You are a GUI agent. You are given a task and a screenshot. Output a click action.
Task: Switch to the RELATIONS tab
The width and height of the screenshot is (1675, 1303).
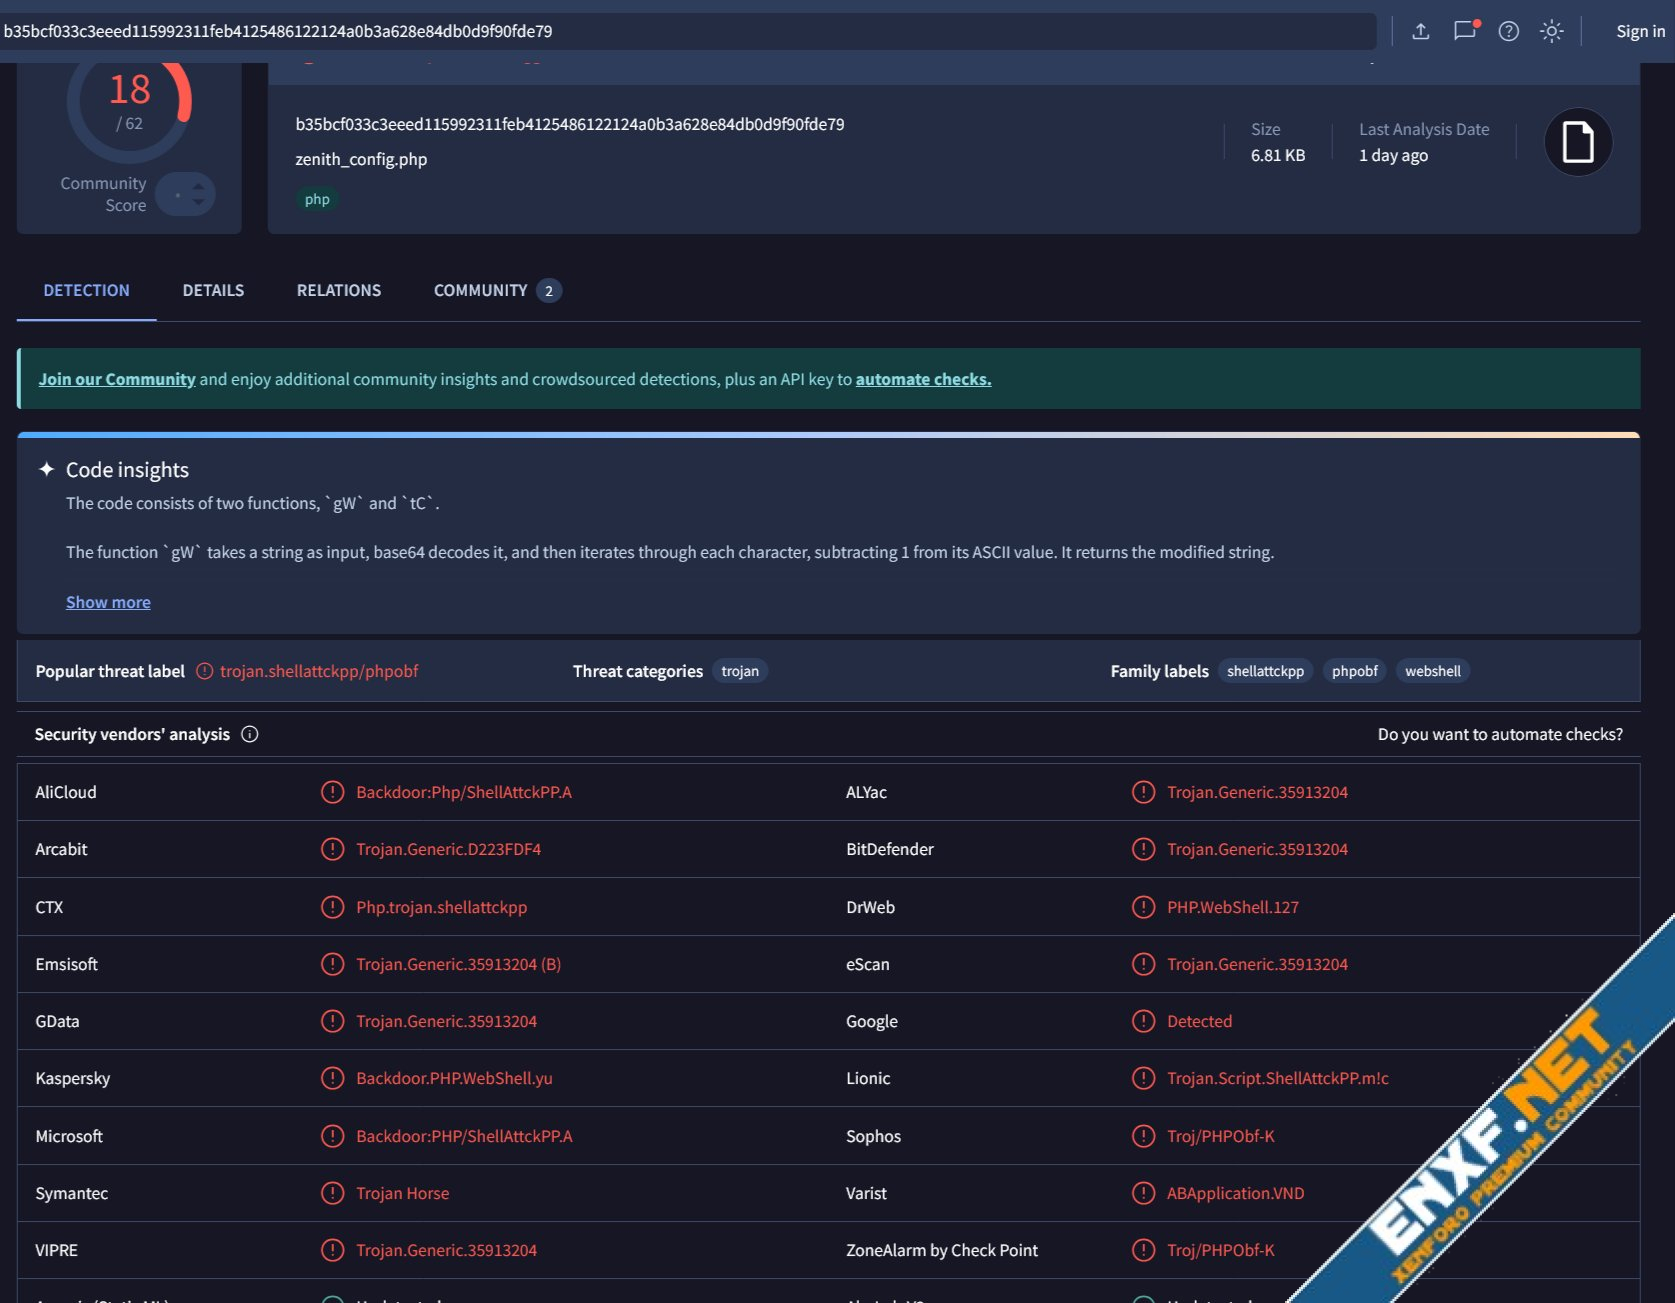pyautogui.click(x=339, y=290)
